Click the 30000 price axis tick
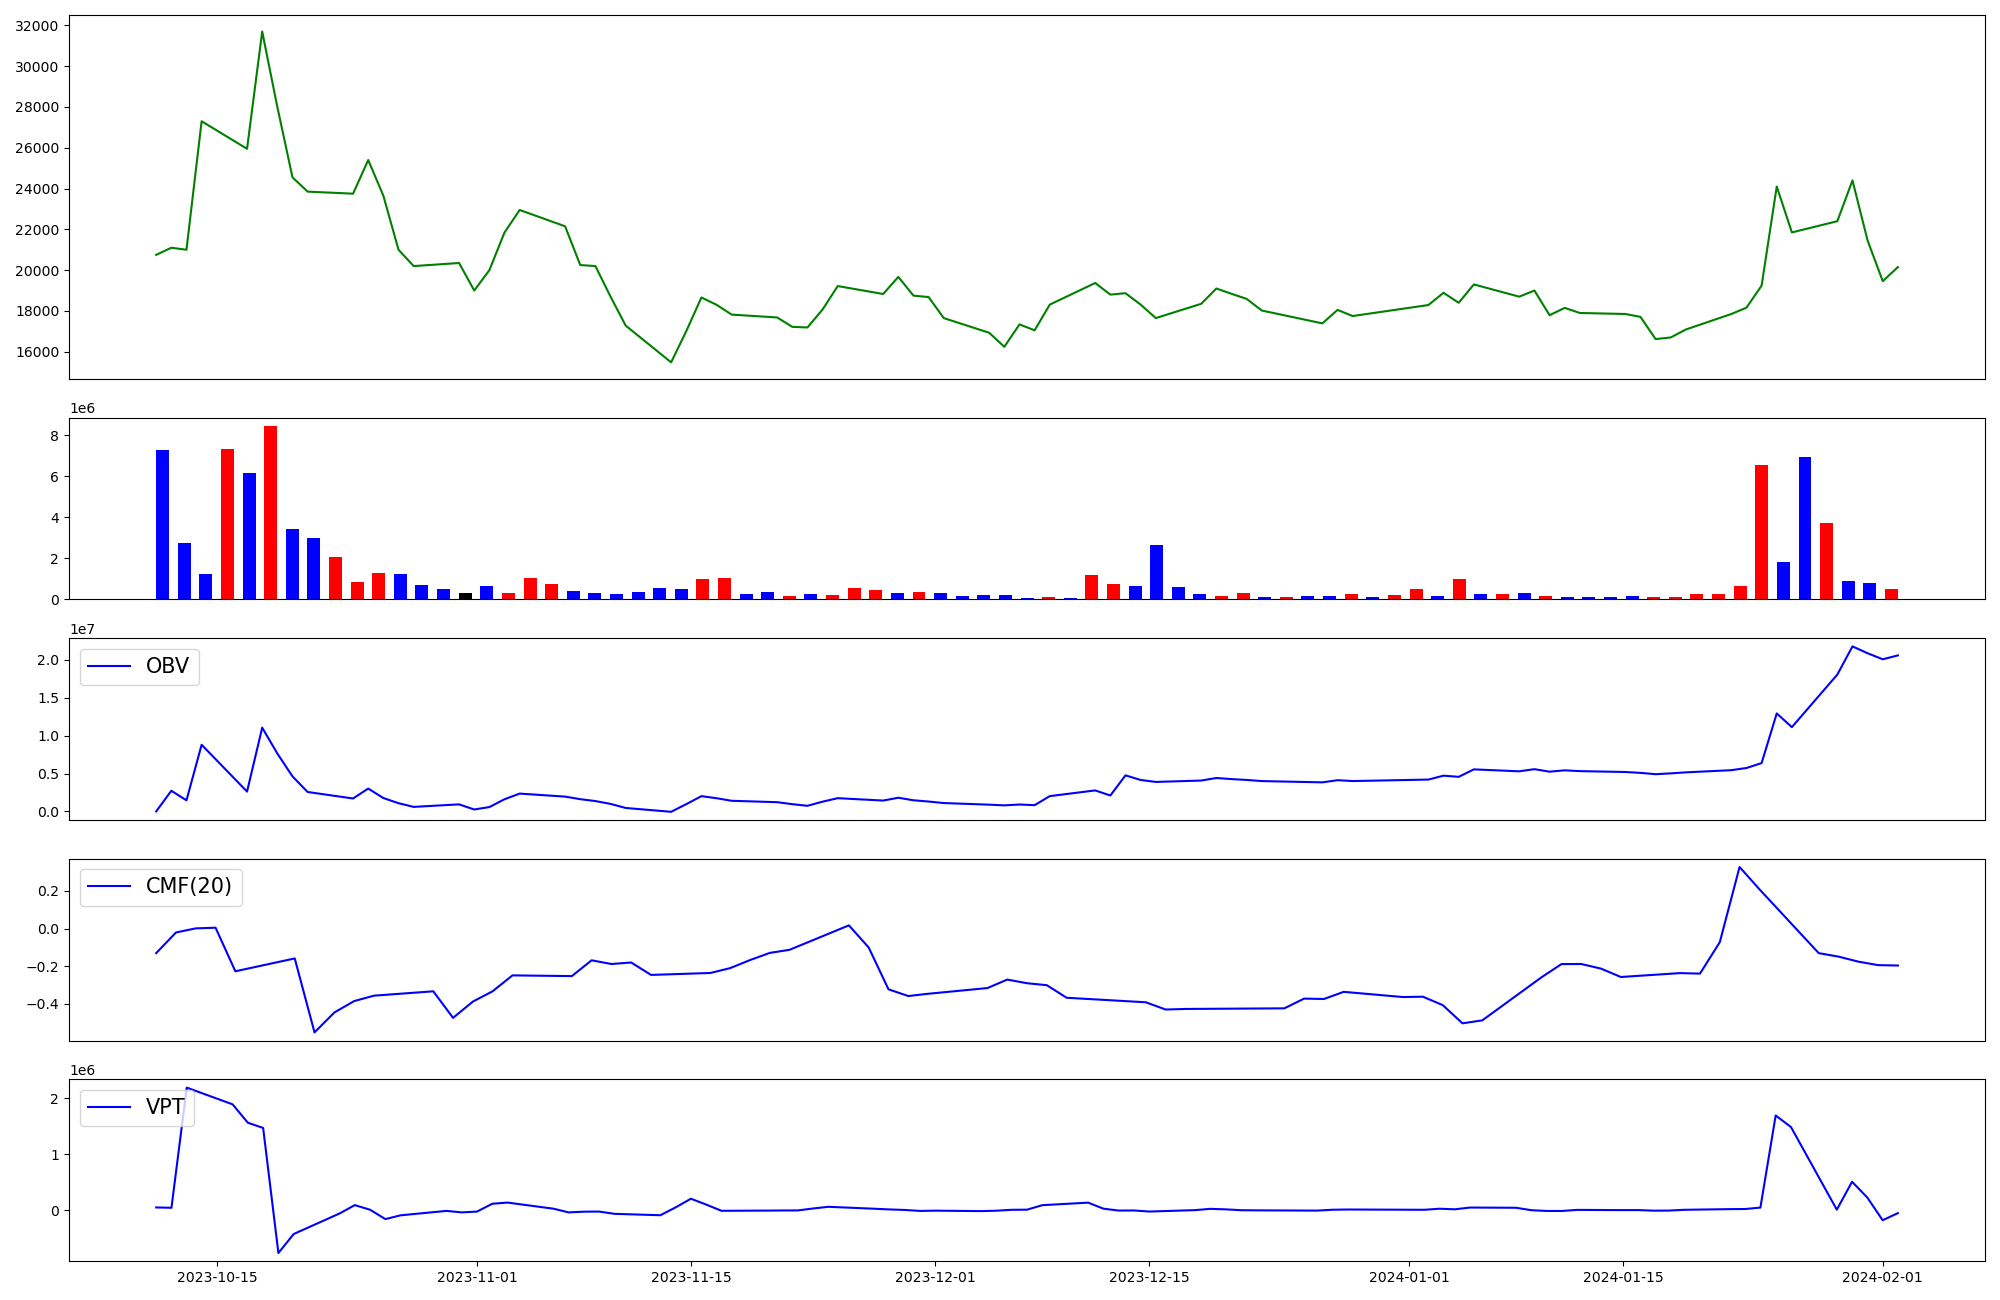The height and width of the screenshot is (1300, 2000). coord(37,67)
